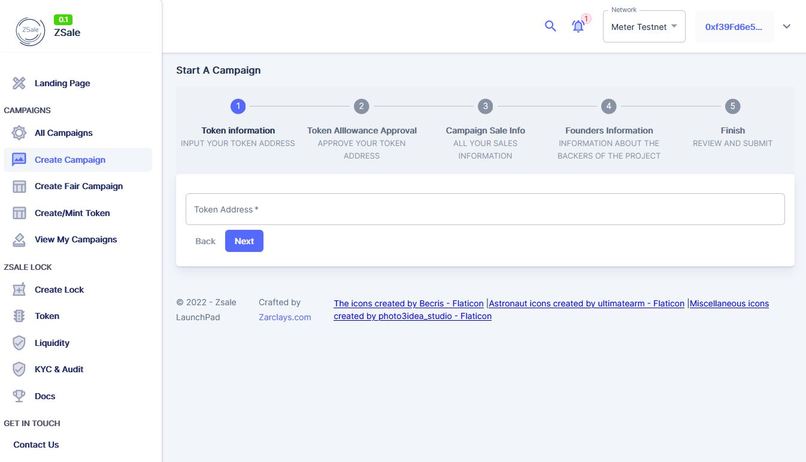
Task: Click wallet address 0xf39Fd6e5...
Action: [734, 27]
